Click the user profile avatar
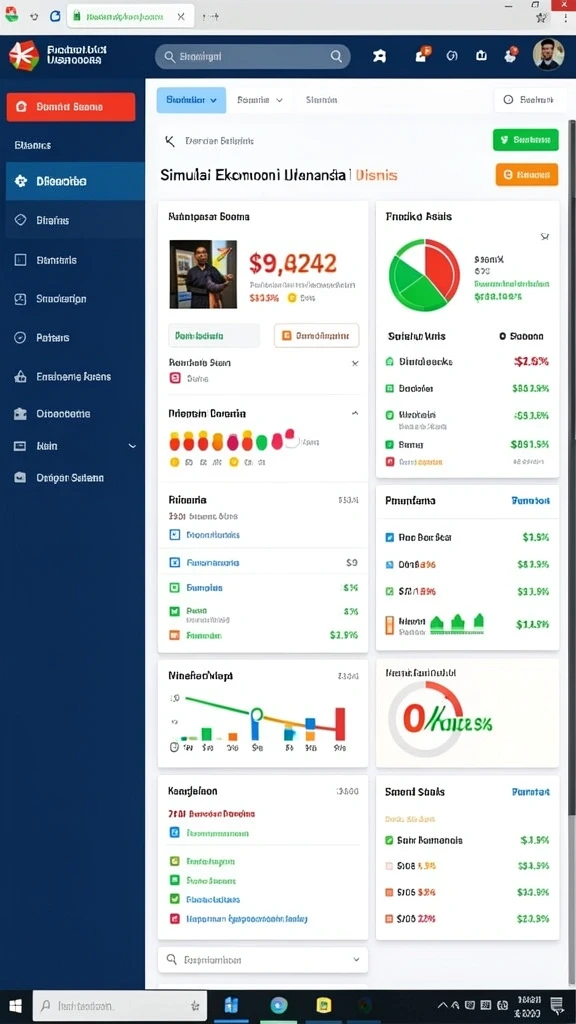The width and height of the screenshot is (576, 1024). point(548,55)
